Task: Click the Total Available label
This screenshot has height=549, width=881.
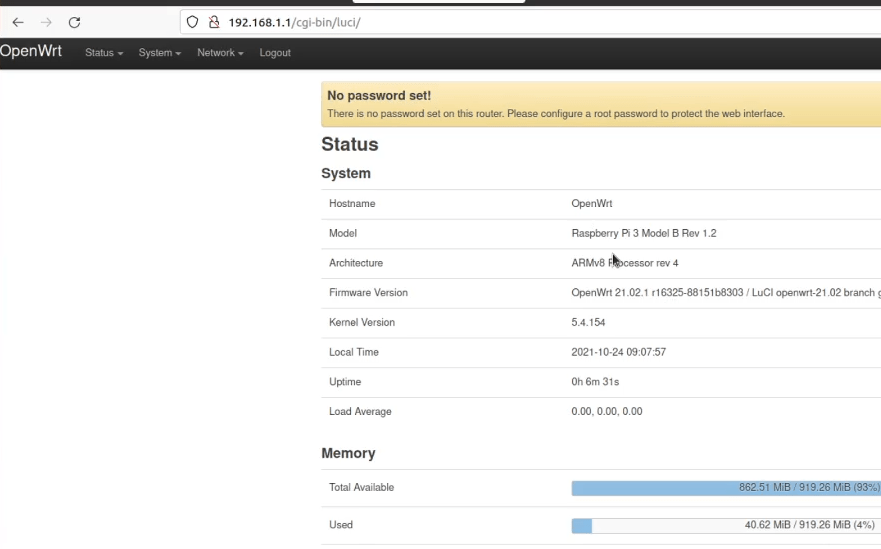Action: (361, 488)
